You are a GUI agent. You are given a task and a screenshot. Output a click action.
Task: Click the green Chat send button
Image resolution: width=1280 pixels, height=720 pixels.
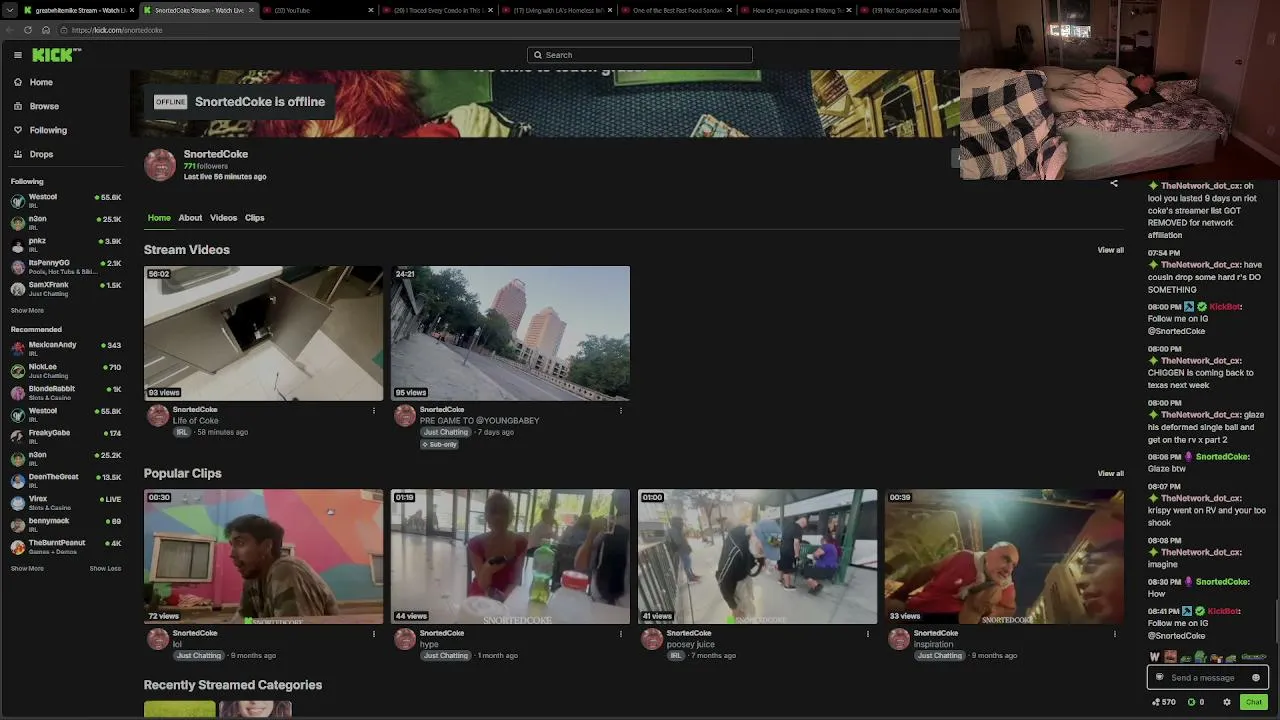(x=1253, y=702)
